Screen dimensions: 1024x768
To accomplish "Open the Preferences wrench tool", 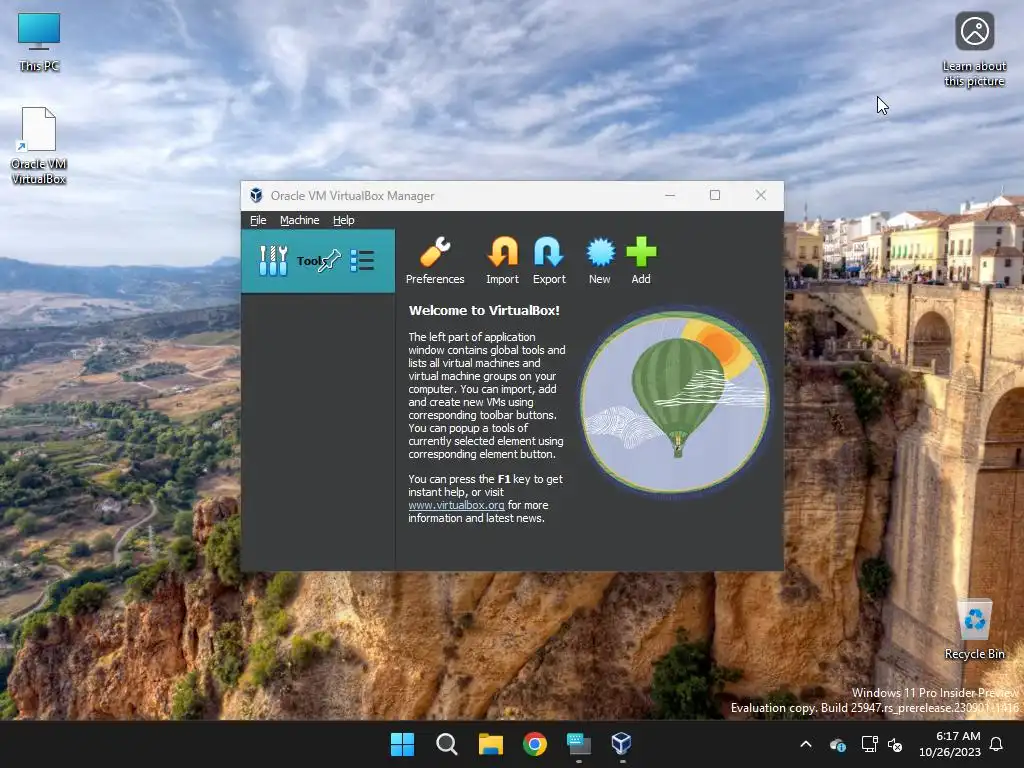I will click(x=435, y=261).
